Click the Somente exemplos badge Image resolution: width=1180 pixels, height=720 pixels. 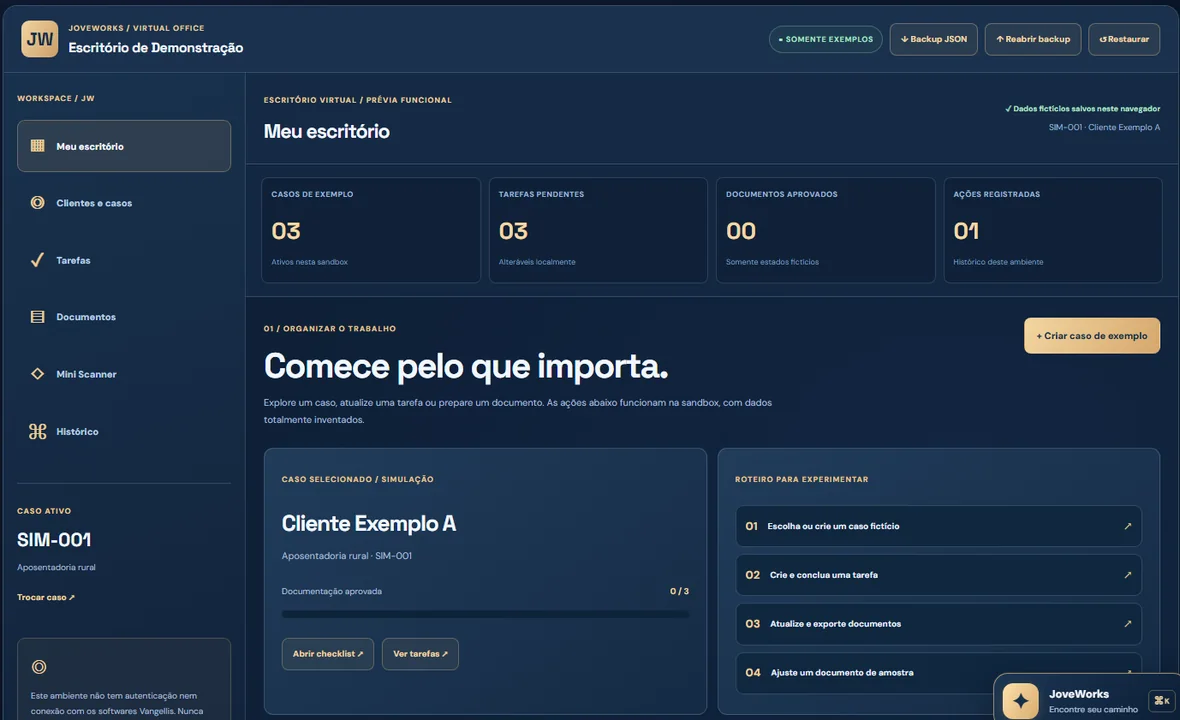click(826, 39)
